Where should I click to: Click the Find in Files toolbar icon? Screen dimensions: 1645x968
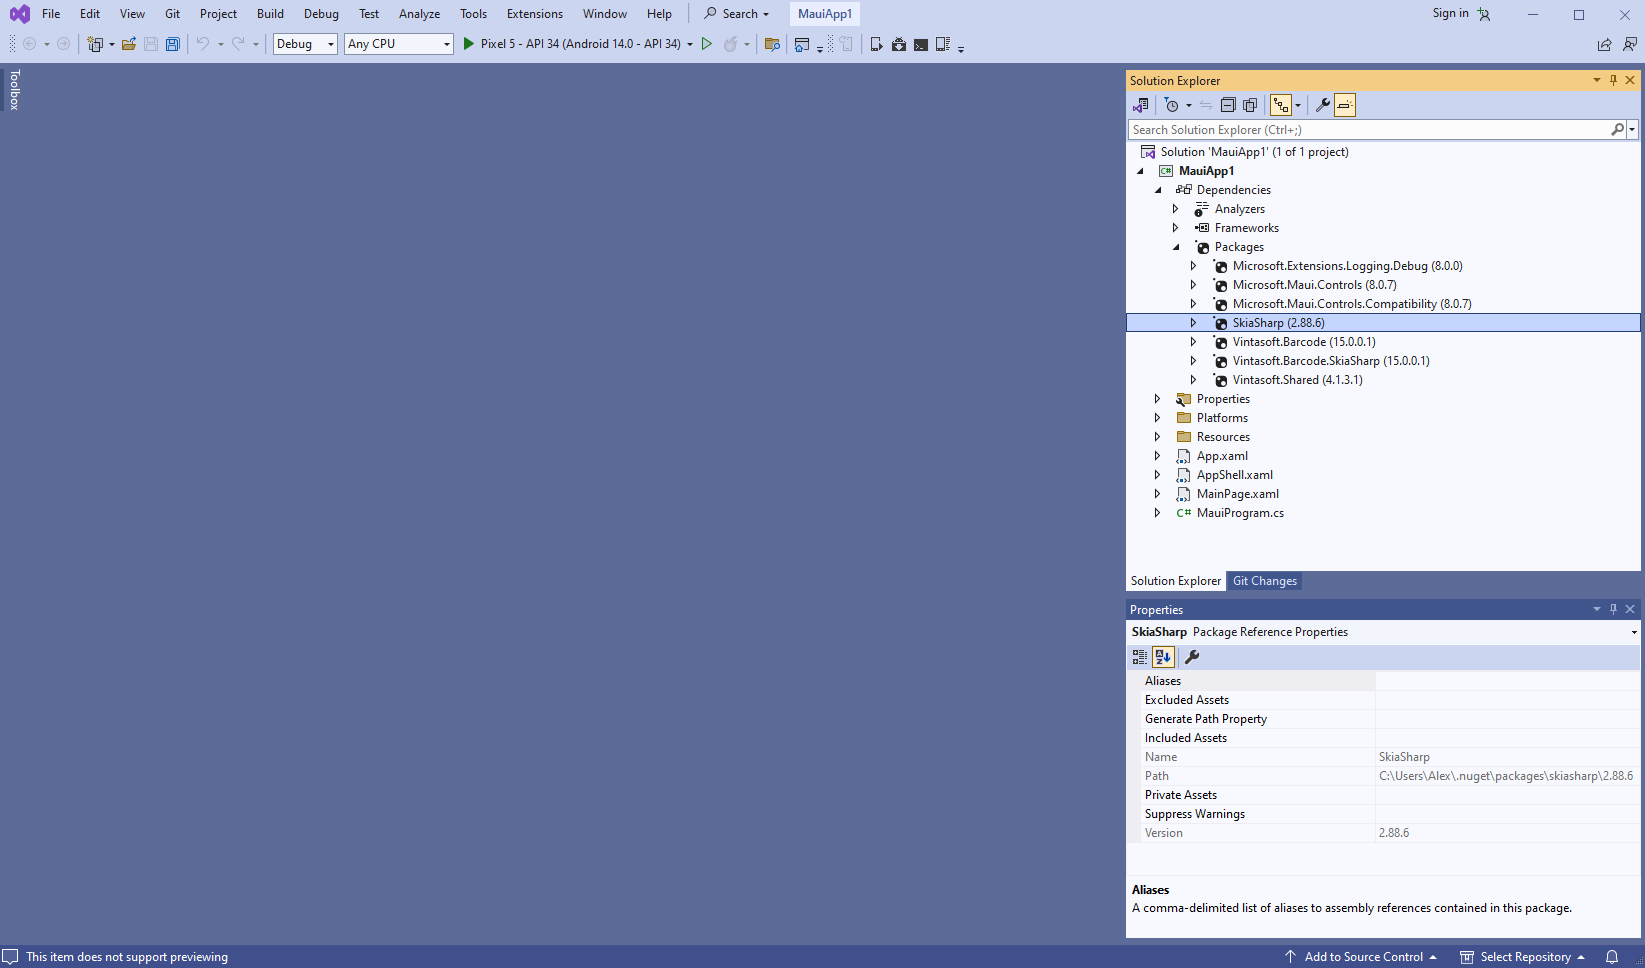pyautogui.click(x=772, y=44)
